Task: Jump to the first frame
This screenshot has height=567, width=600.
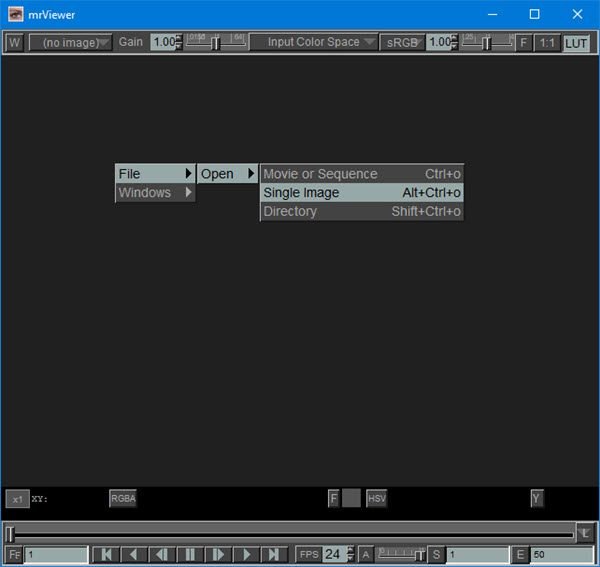Action: (x=106, y=554)
